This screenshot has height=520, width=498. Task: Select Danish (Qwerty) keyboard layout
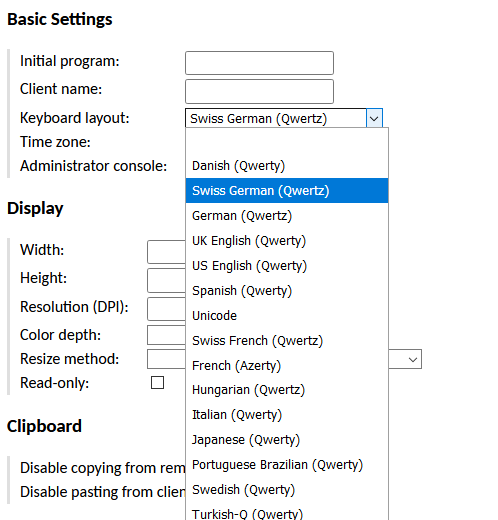[287, 166]
